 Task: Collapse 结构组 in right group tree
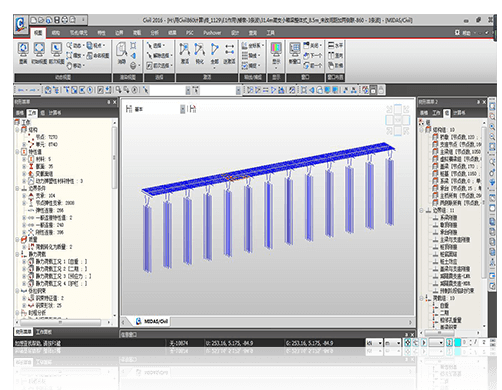click(x=421, y=130)
